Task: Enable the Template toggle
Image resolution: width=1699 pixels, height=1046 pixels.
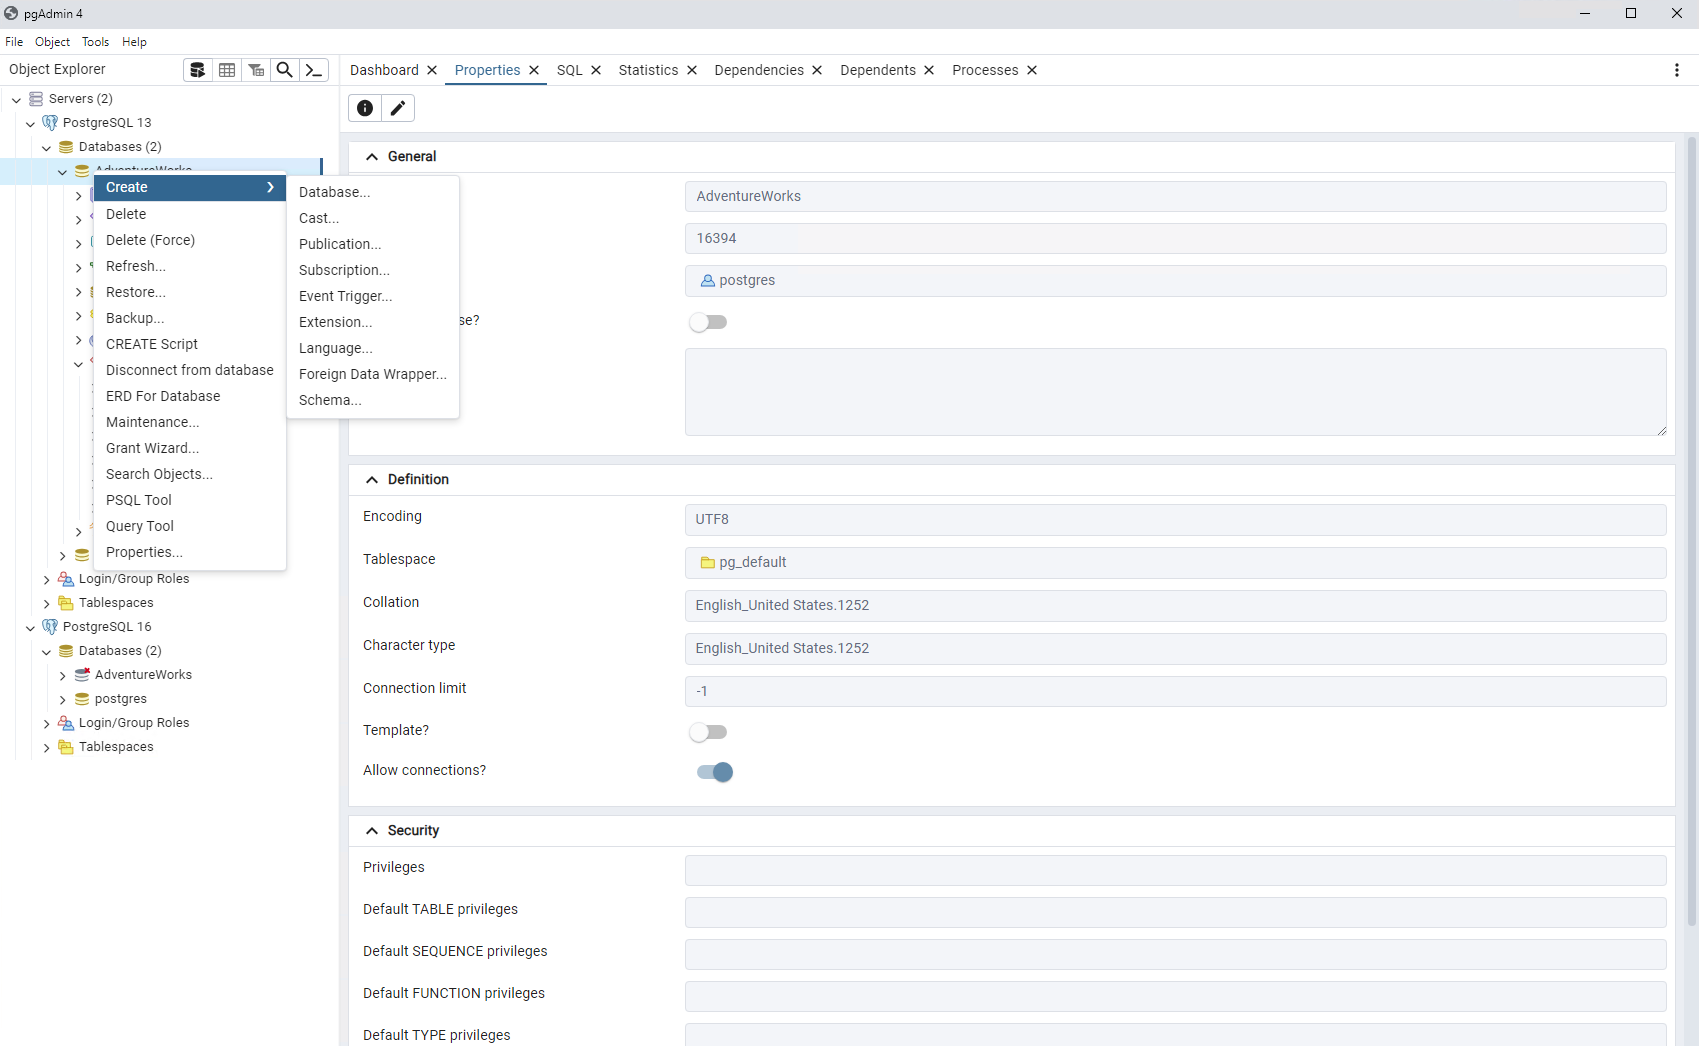Action: pos(709,732)
